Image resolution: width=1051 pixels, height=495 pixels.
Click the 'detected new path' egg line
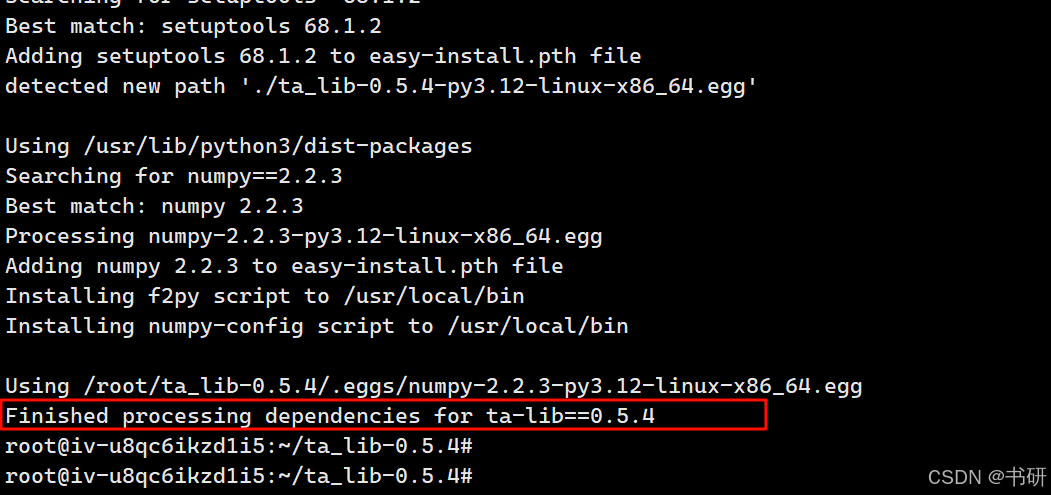382,87
